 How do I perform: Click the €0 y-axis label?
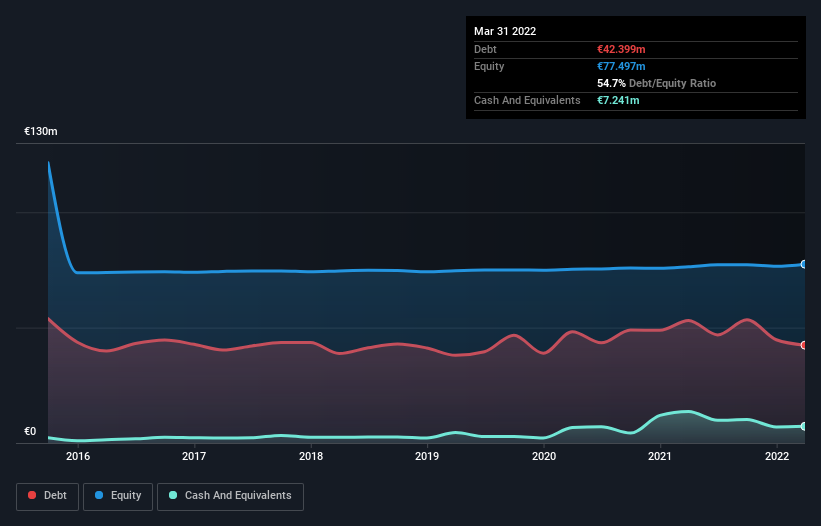pyautogui.click(x=30, y=432)
